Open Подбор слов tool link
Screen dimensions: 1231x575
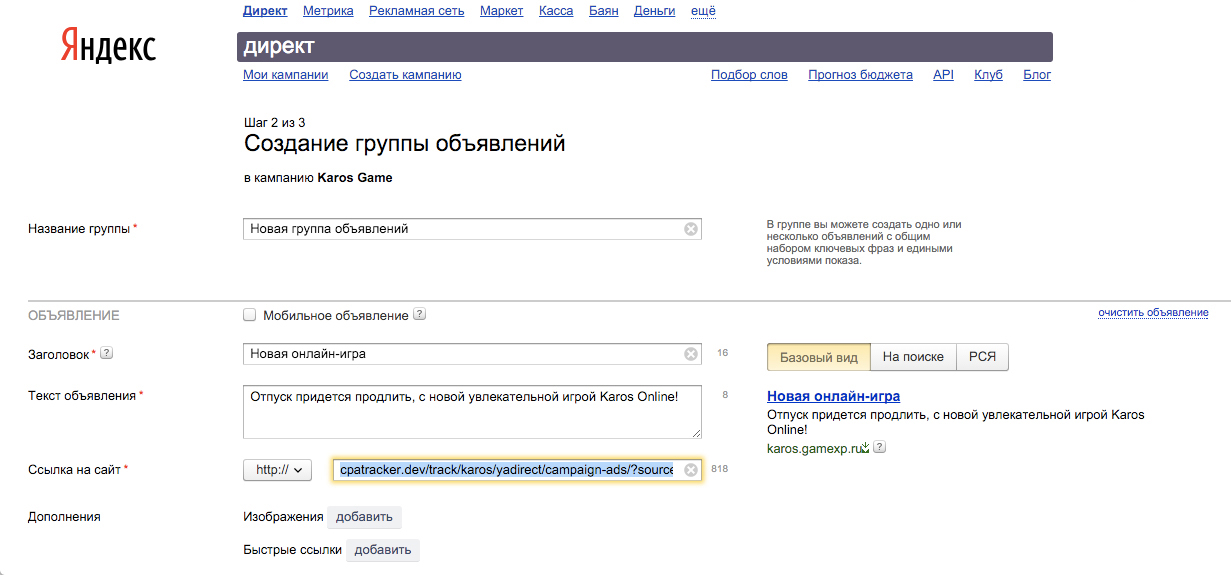(749, 75)
